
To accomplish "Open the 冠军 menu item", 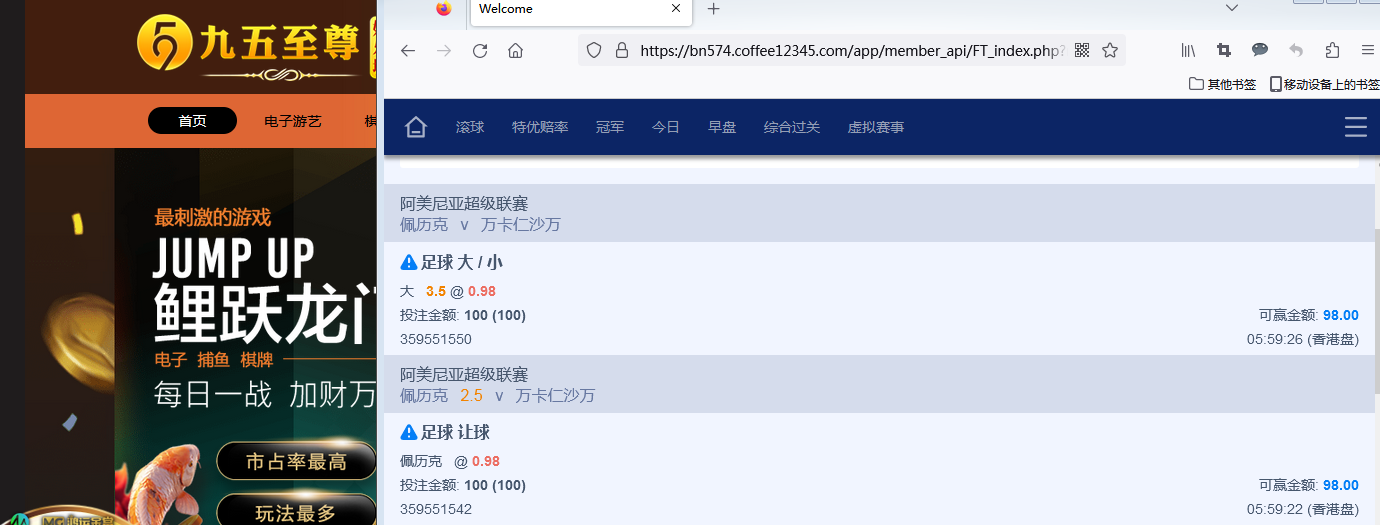I will [x=610, y=127].
